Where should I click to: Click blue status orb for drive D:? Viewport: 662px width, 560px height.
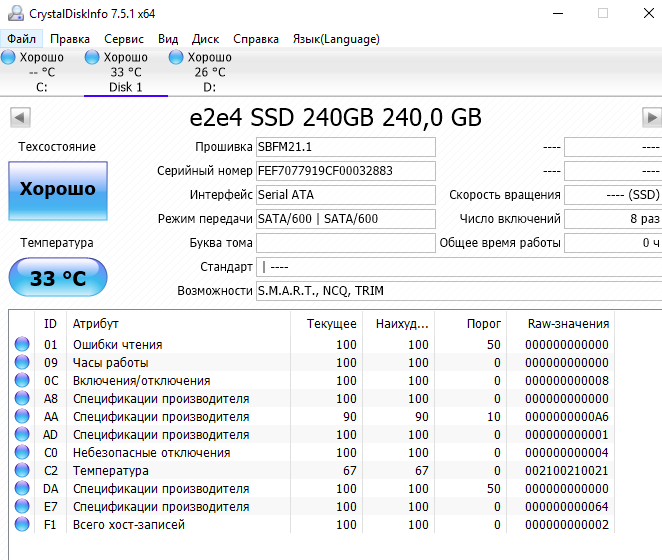click(x=176, y=57)
